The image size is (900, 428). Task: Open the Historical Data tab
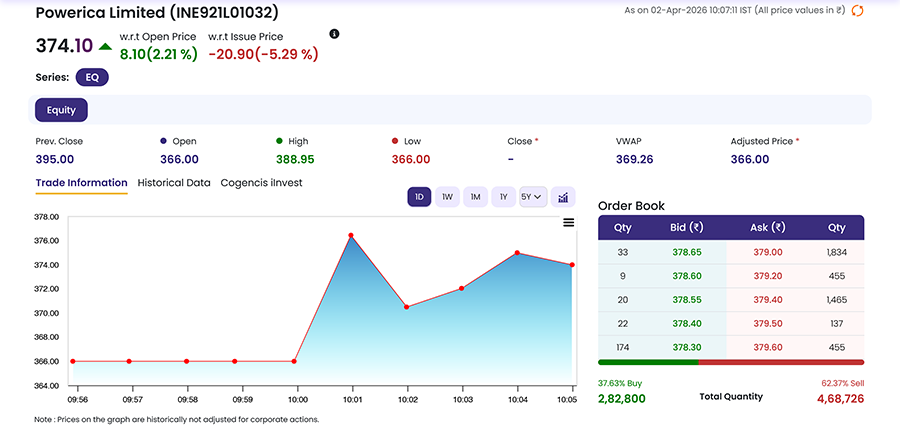(x=174, y=183)
